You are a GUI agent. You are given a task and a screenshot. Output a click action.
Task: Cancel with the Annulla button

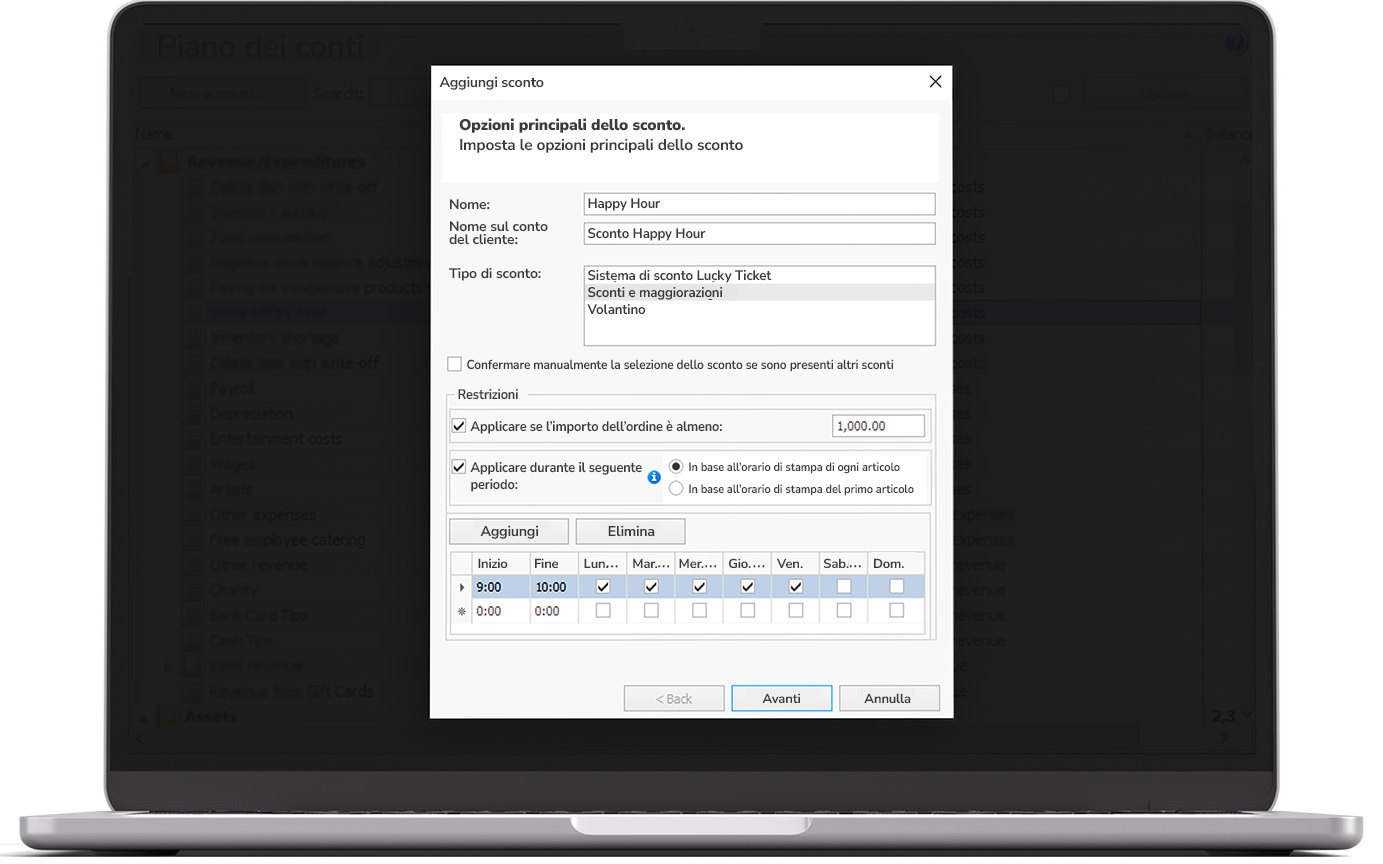[888, 698]
